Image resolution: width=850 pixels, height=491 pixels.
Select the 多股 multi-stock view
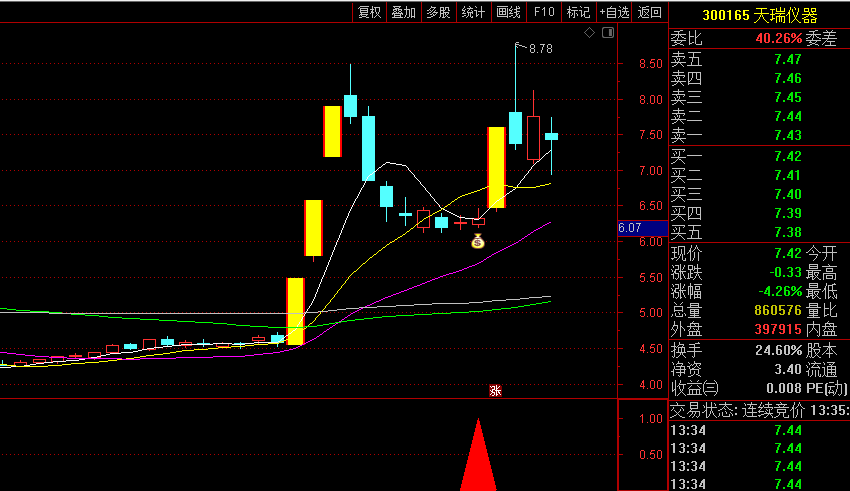pos(438,12)
